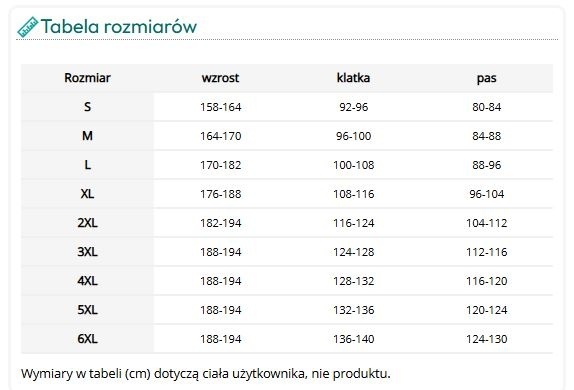
Task: Click the 5XL size row label
Action: (87, 310)
